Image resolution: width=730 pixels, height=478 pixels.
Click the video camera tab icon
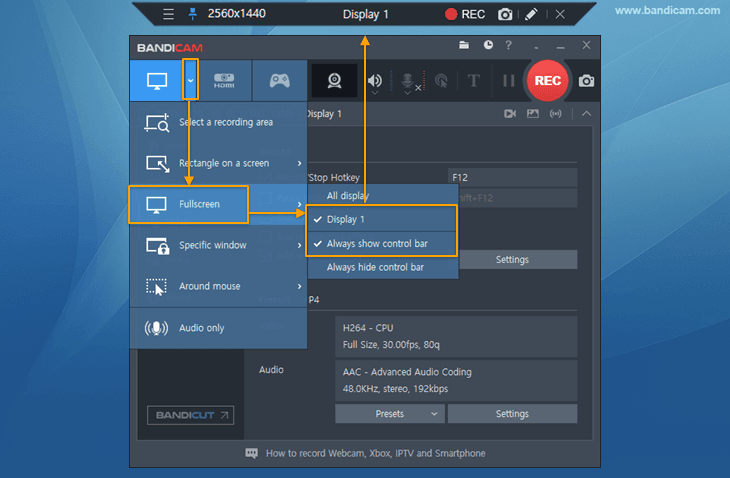click(510, 114)
